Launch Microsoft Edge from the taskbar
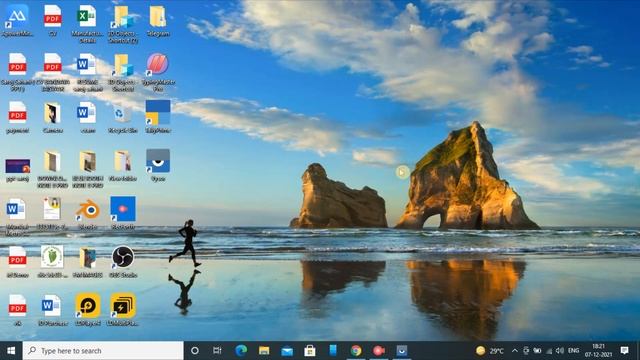 click(241, 351)
